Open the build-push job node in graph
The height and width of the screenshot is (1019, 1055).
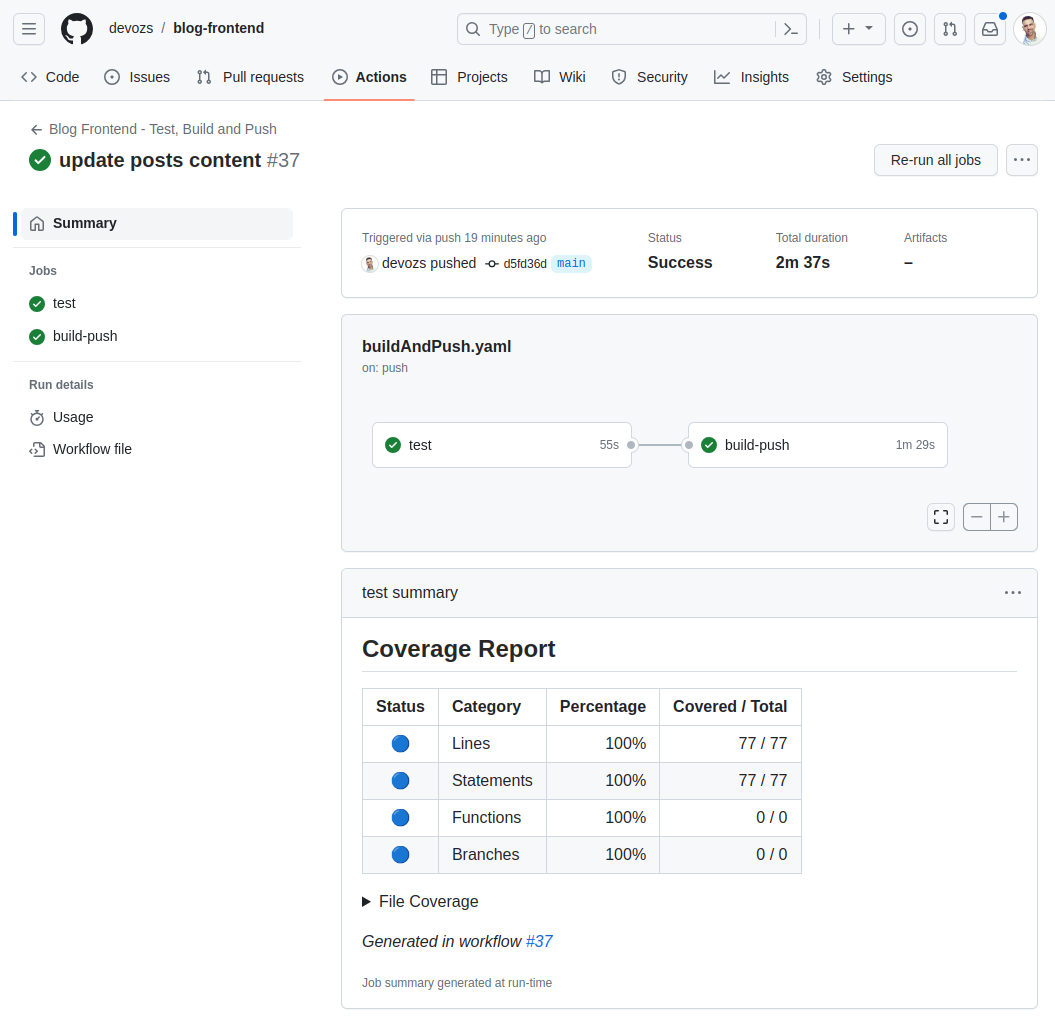817,445
